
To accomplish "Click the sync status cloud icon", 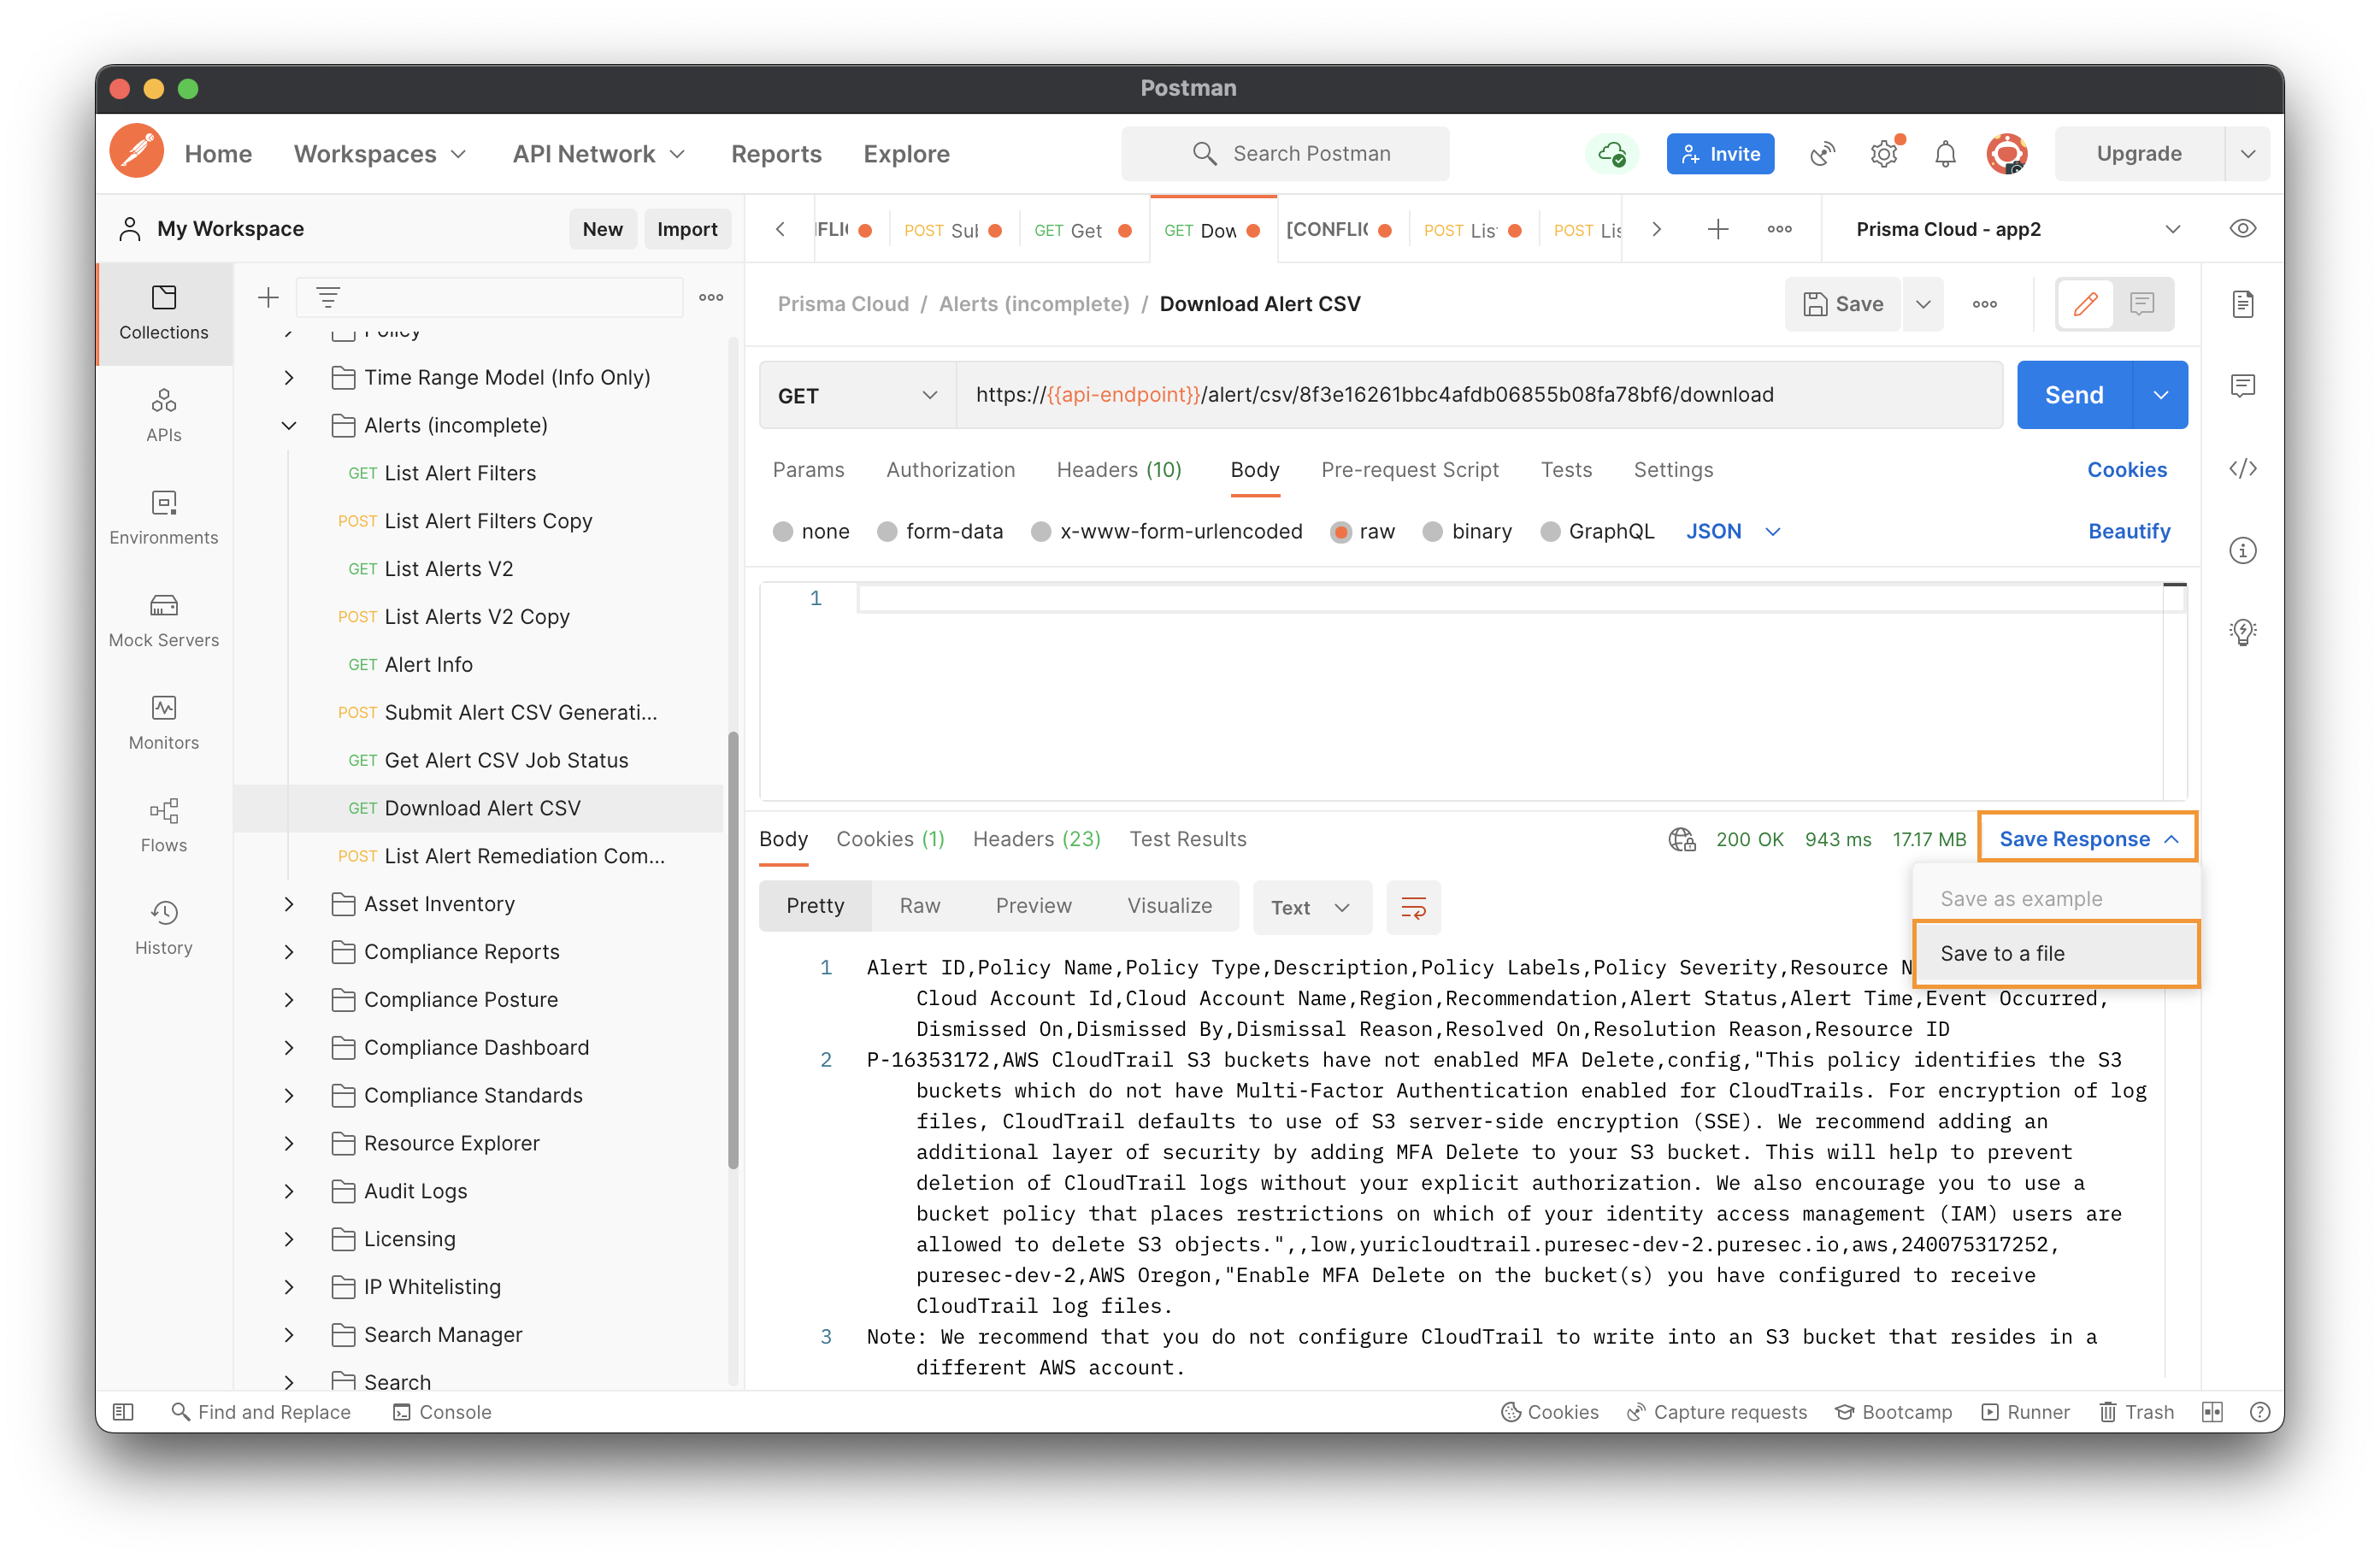I will (1611, 154).
